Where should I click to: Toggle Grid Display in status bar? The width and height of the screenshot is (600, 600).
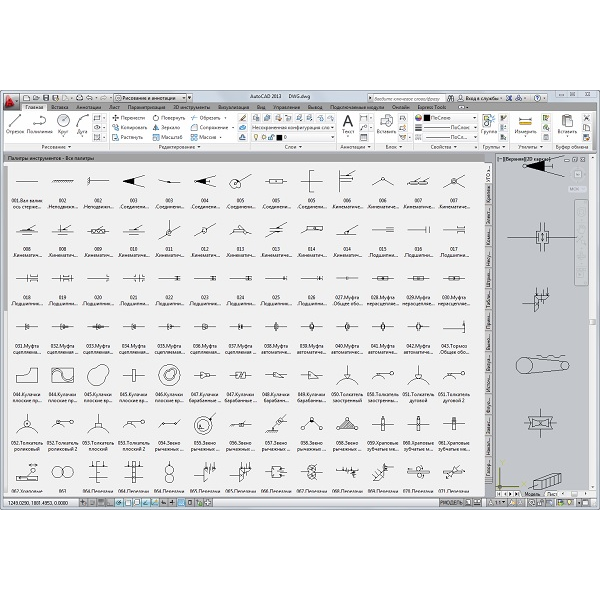(101, 502)
